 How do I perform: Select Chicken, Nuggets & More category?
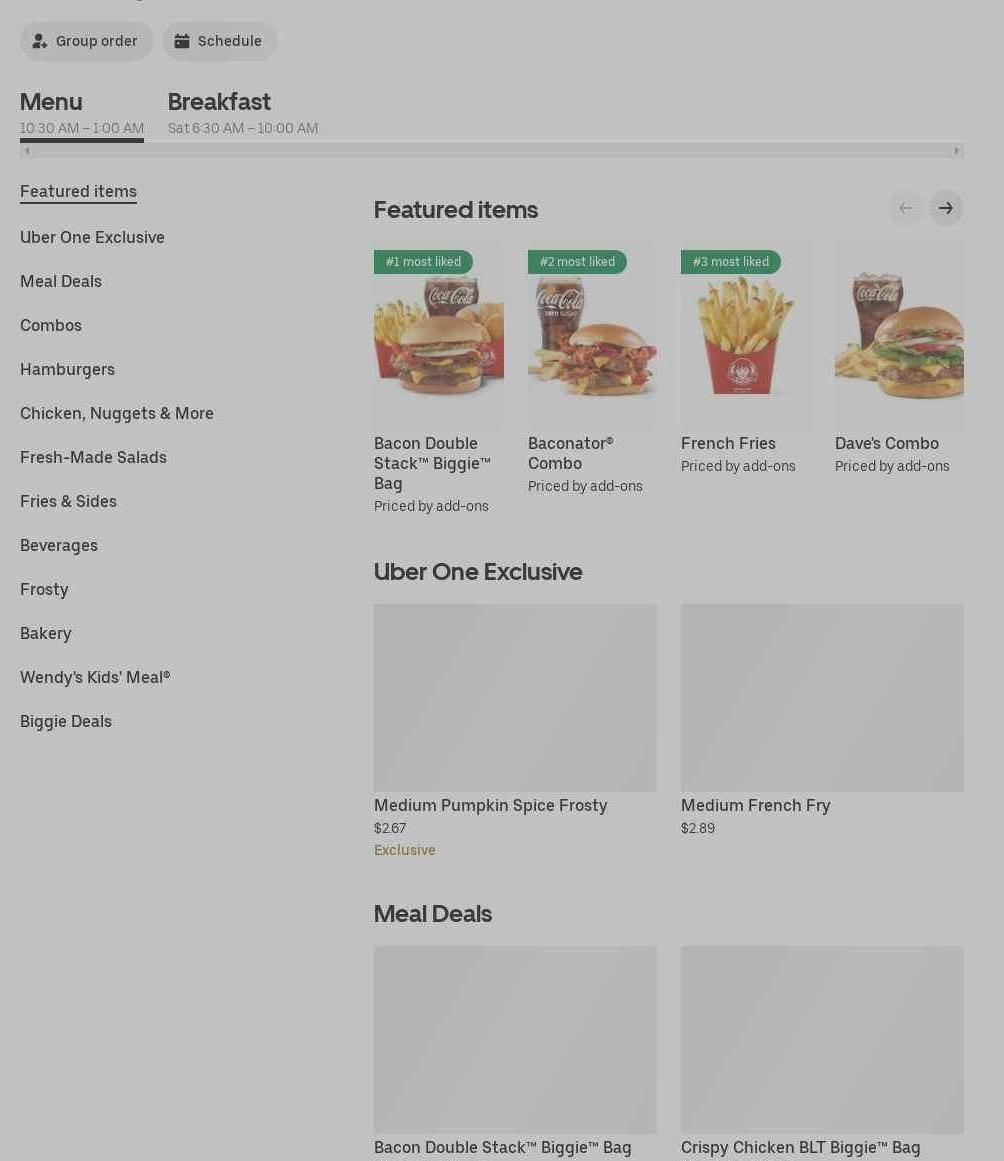(x=117, y=413)
